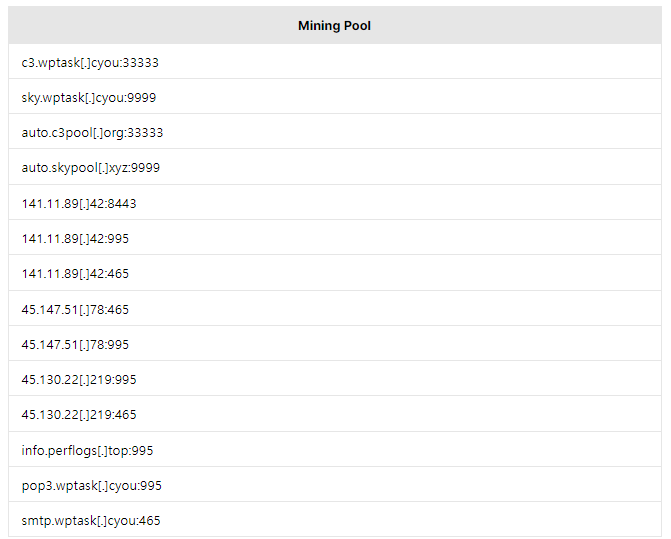This screenshot has width=671, height=539.
Task: Click the pop3.wptask[.]cyou:995 row
Action: tap(335, 485)
